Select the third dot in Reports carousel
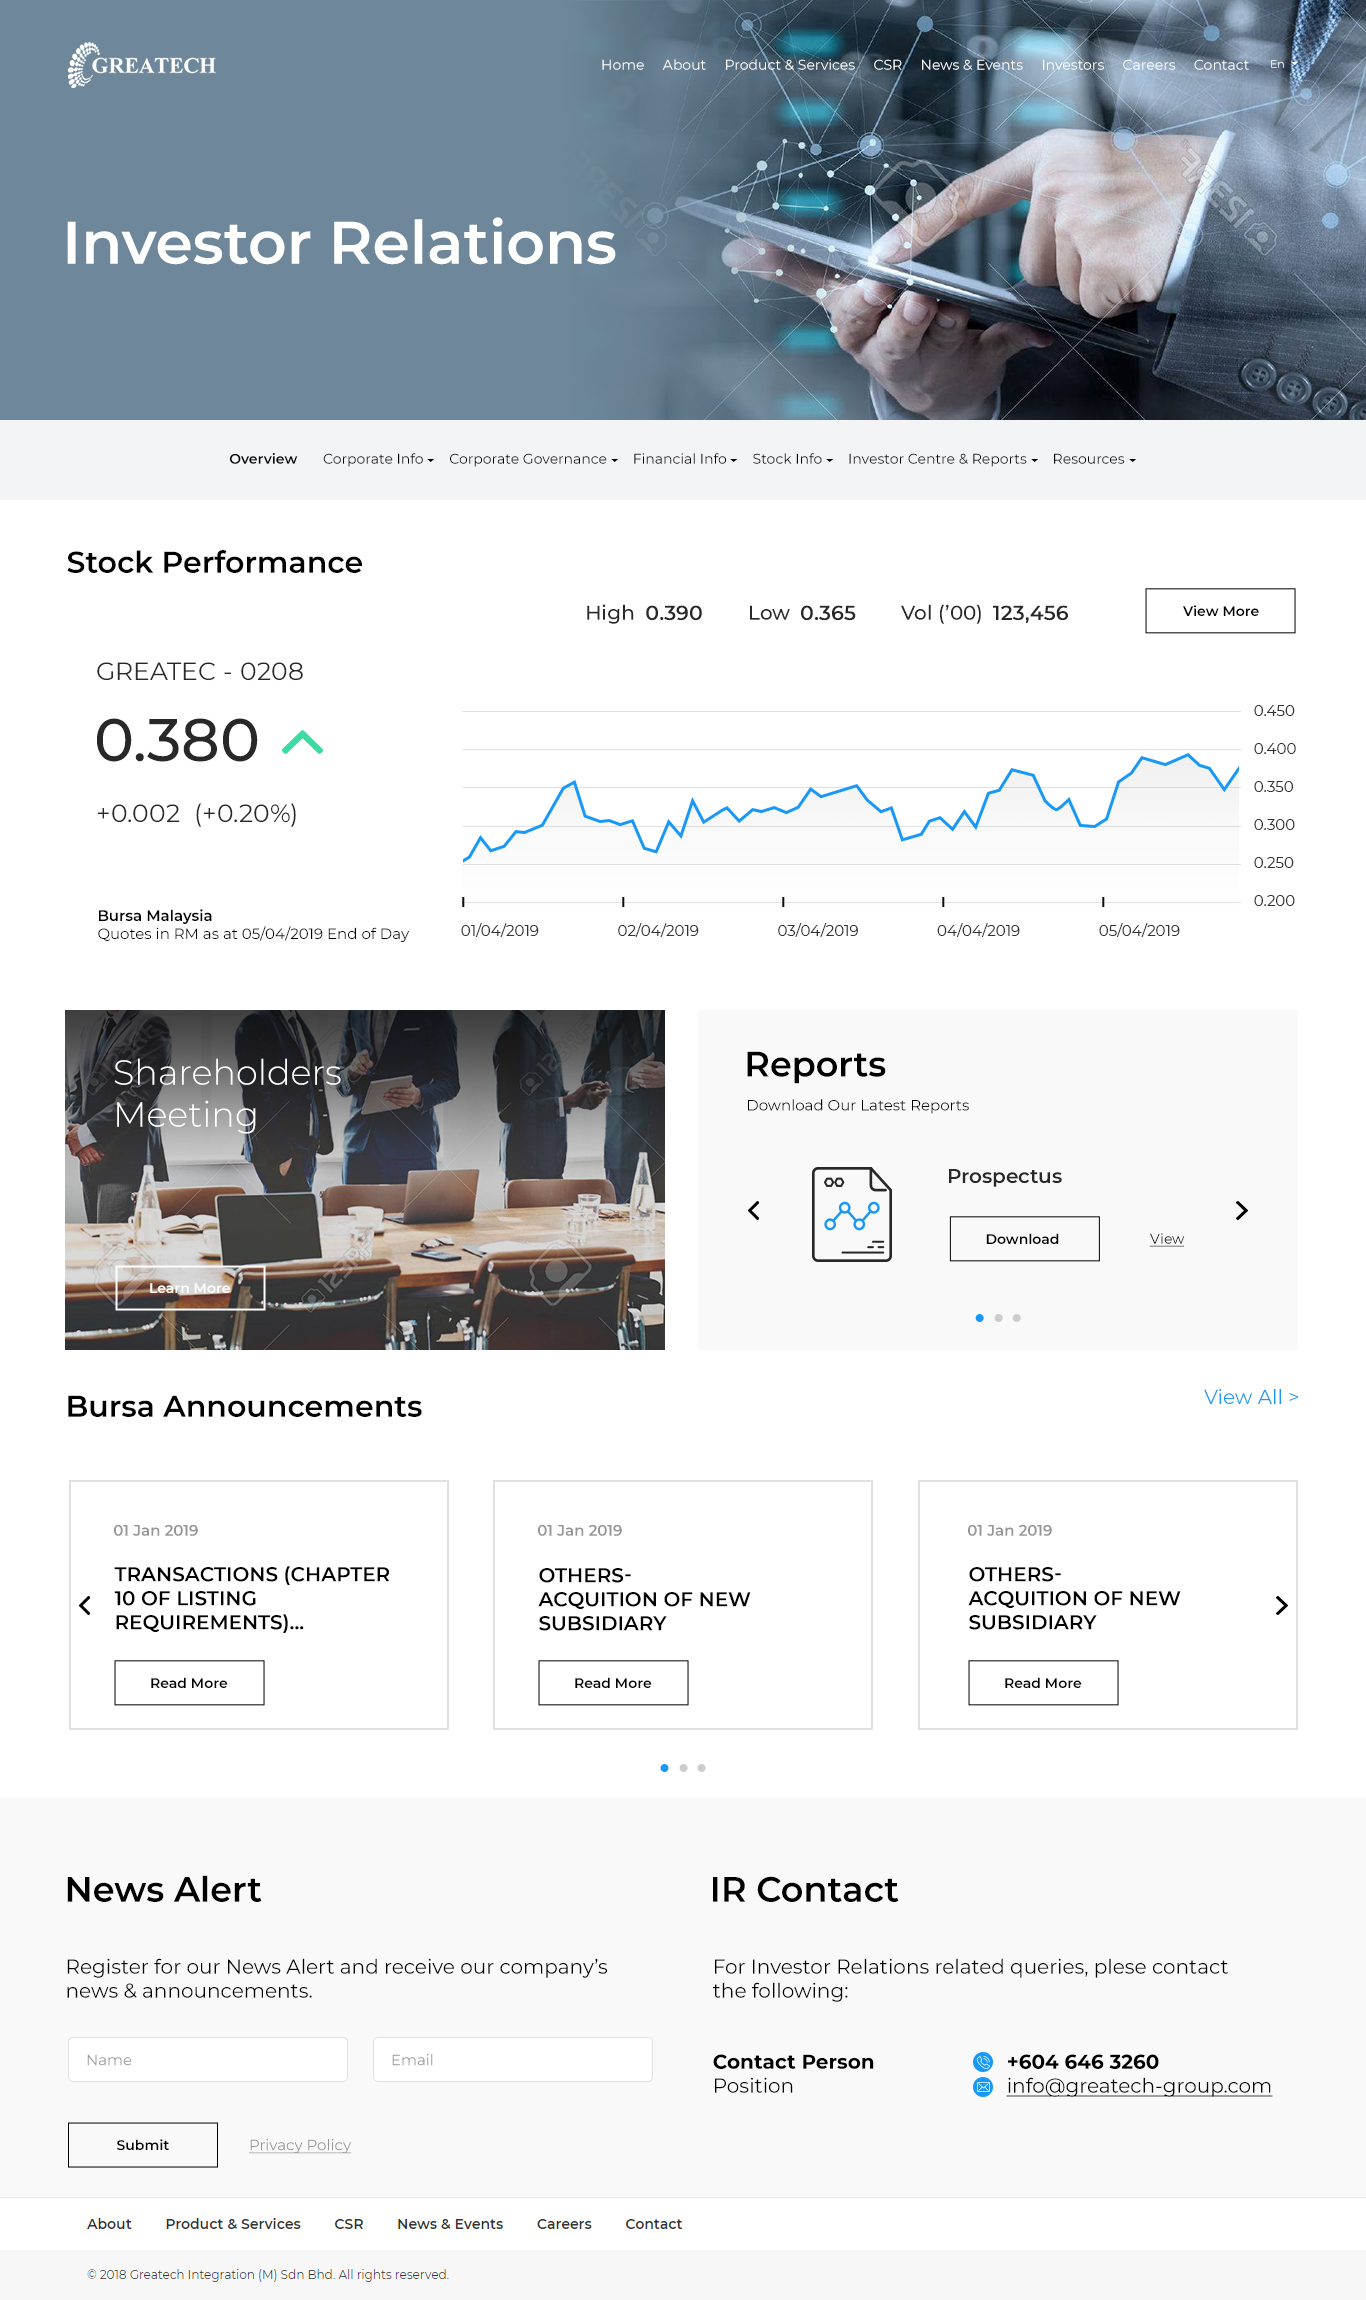Screen dimensions: 1366x2300 1016,1318
